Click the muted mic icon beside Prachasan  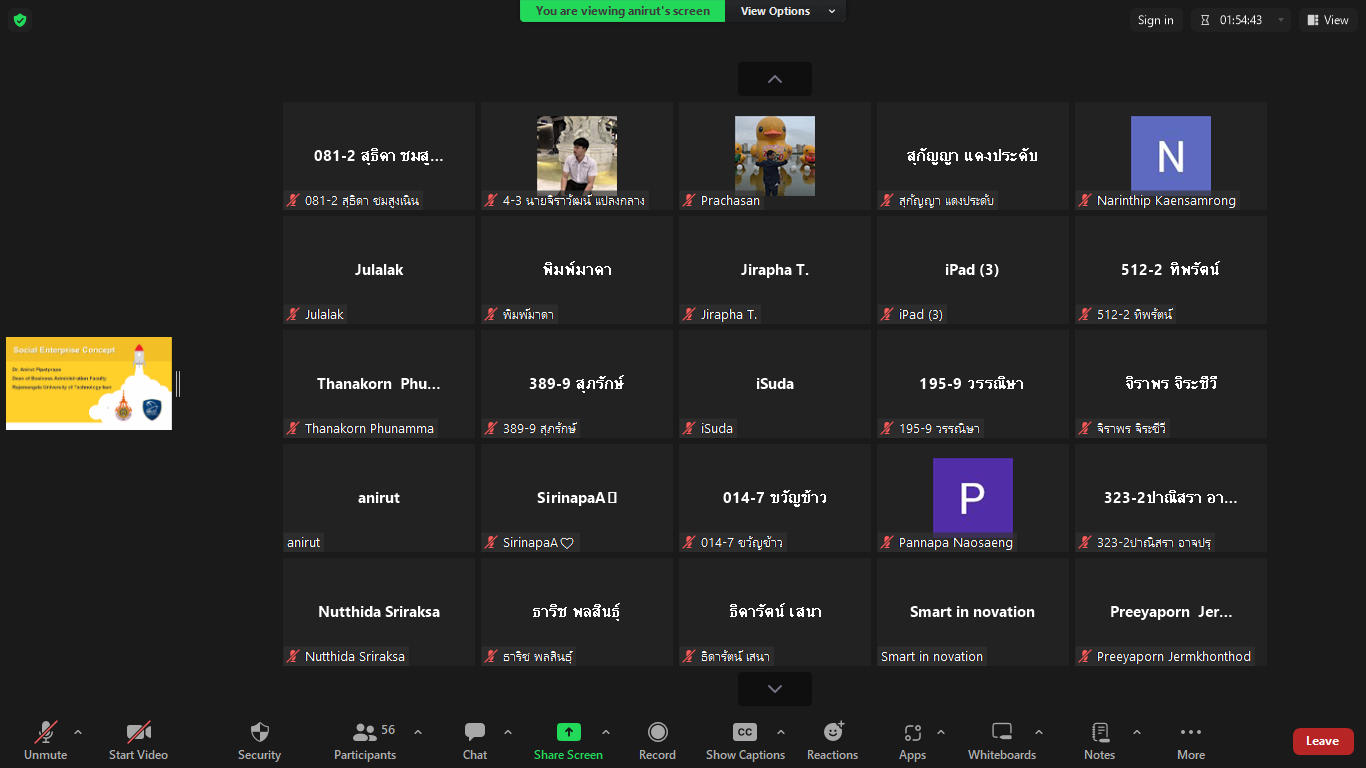point(689,200)
